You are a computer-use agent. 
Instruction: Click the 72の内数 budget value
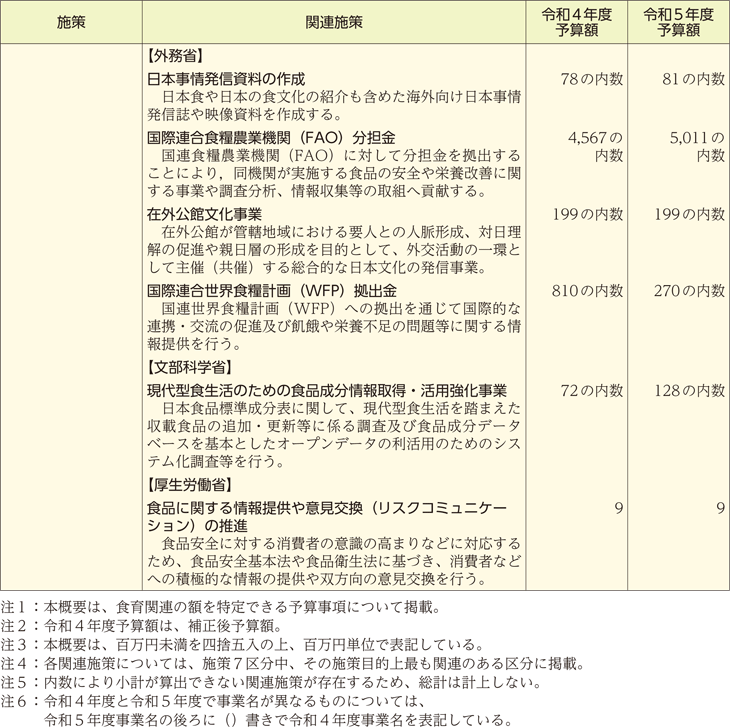pos(592,390)
